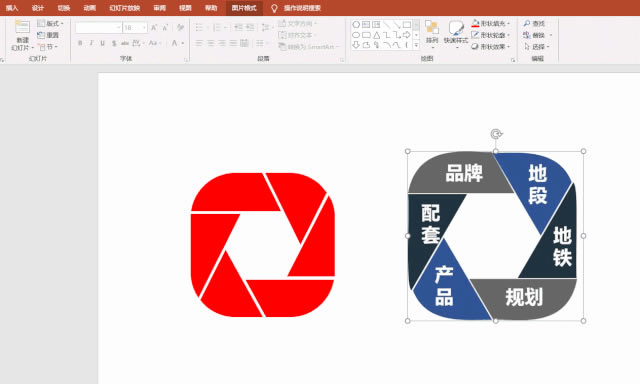Click the Tell Me search box (操作说明搜索)
Image resolution: width=640 pixels, height=384 pixels.
(302, 8)
